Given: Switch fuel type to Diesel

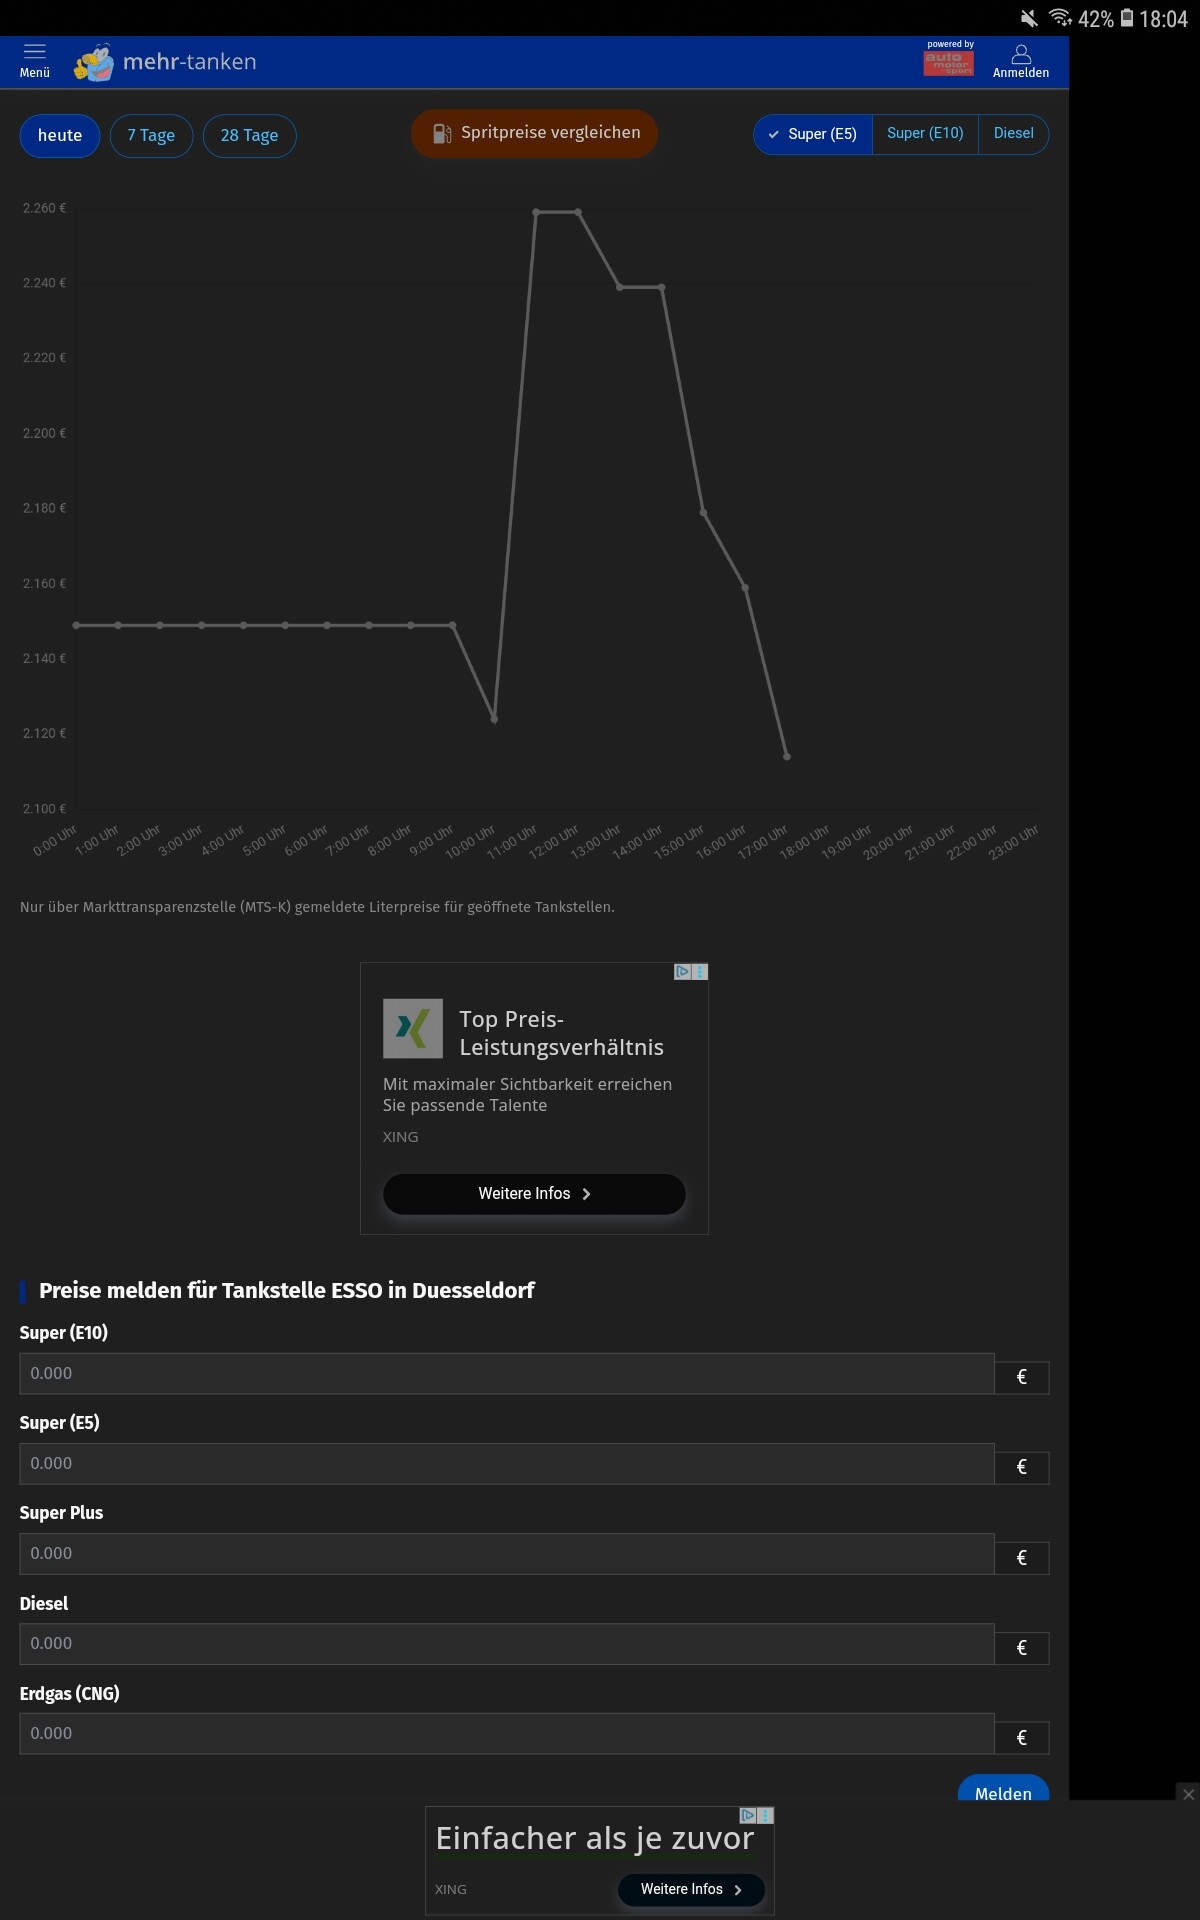Looking at the screenshot, I should pyautogui.click(x=1013, y=133).
